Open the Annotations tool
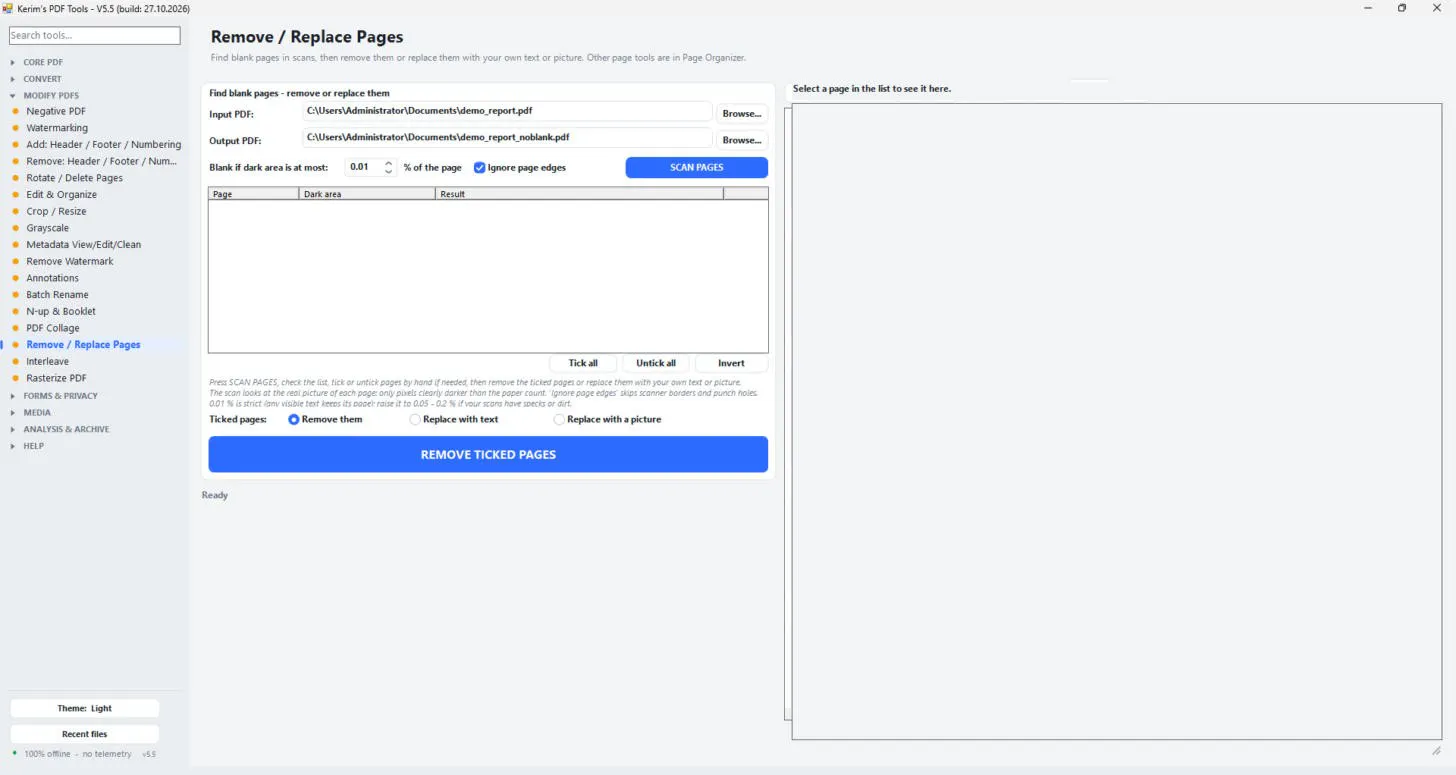This screenshot has height=775, width=1456. click(53, 278)
